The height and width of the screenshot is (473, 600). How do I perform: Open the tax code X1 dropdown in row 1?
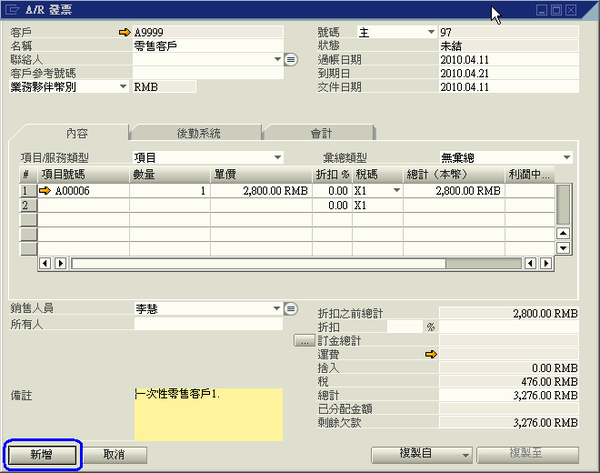coord(397,191)
